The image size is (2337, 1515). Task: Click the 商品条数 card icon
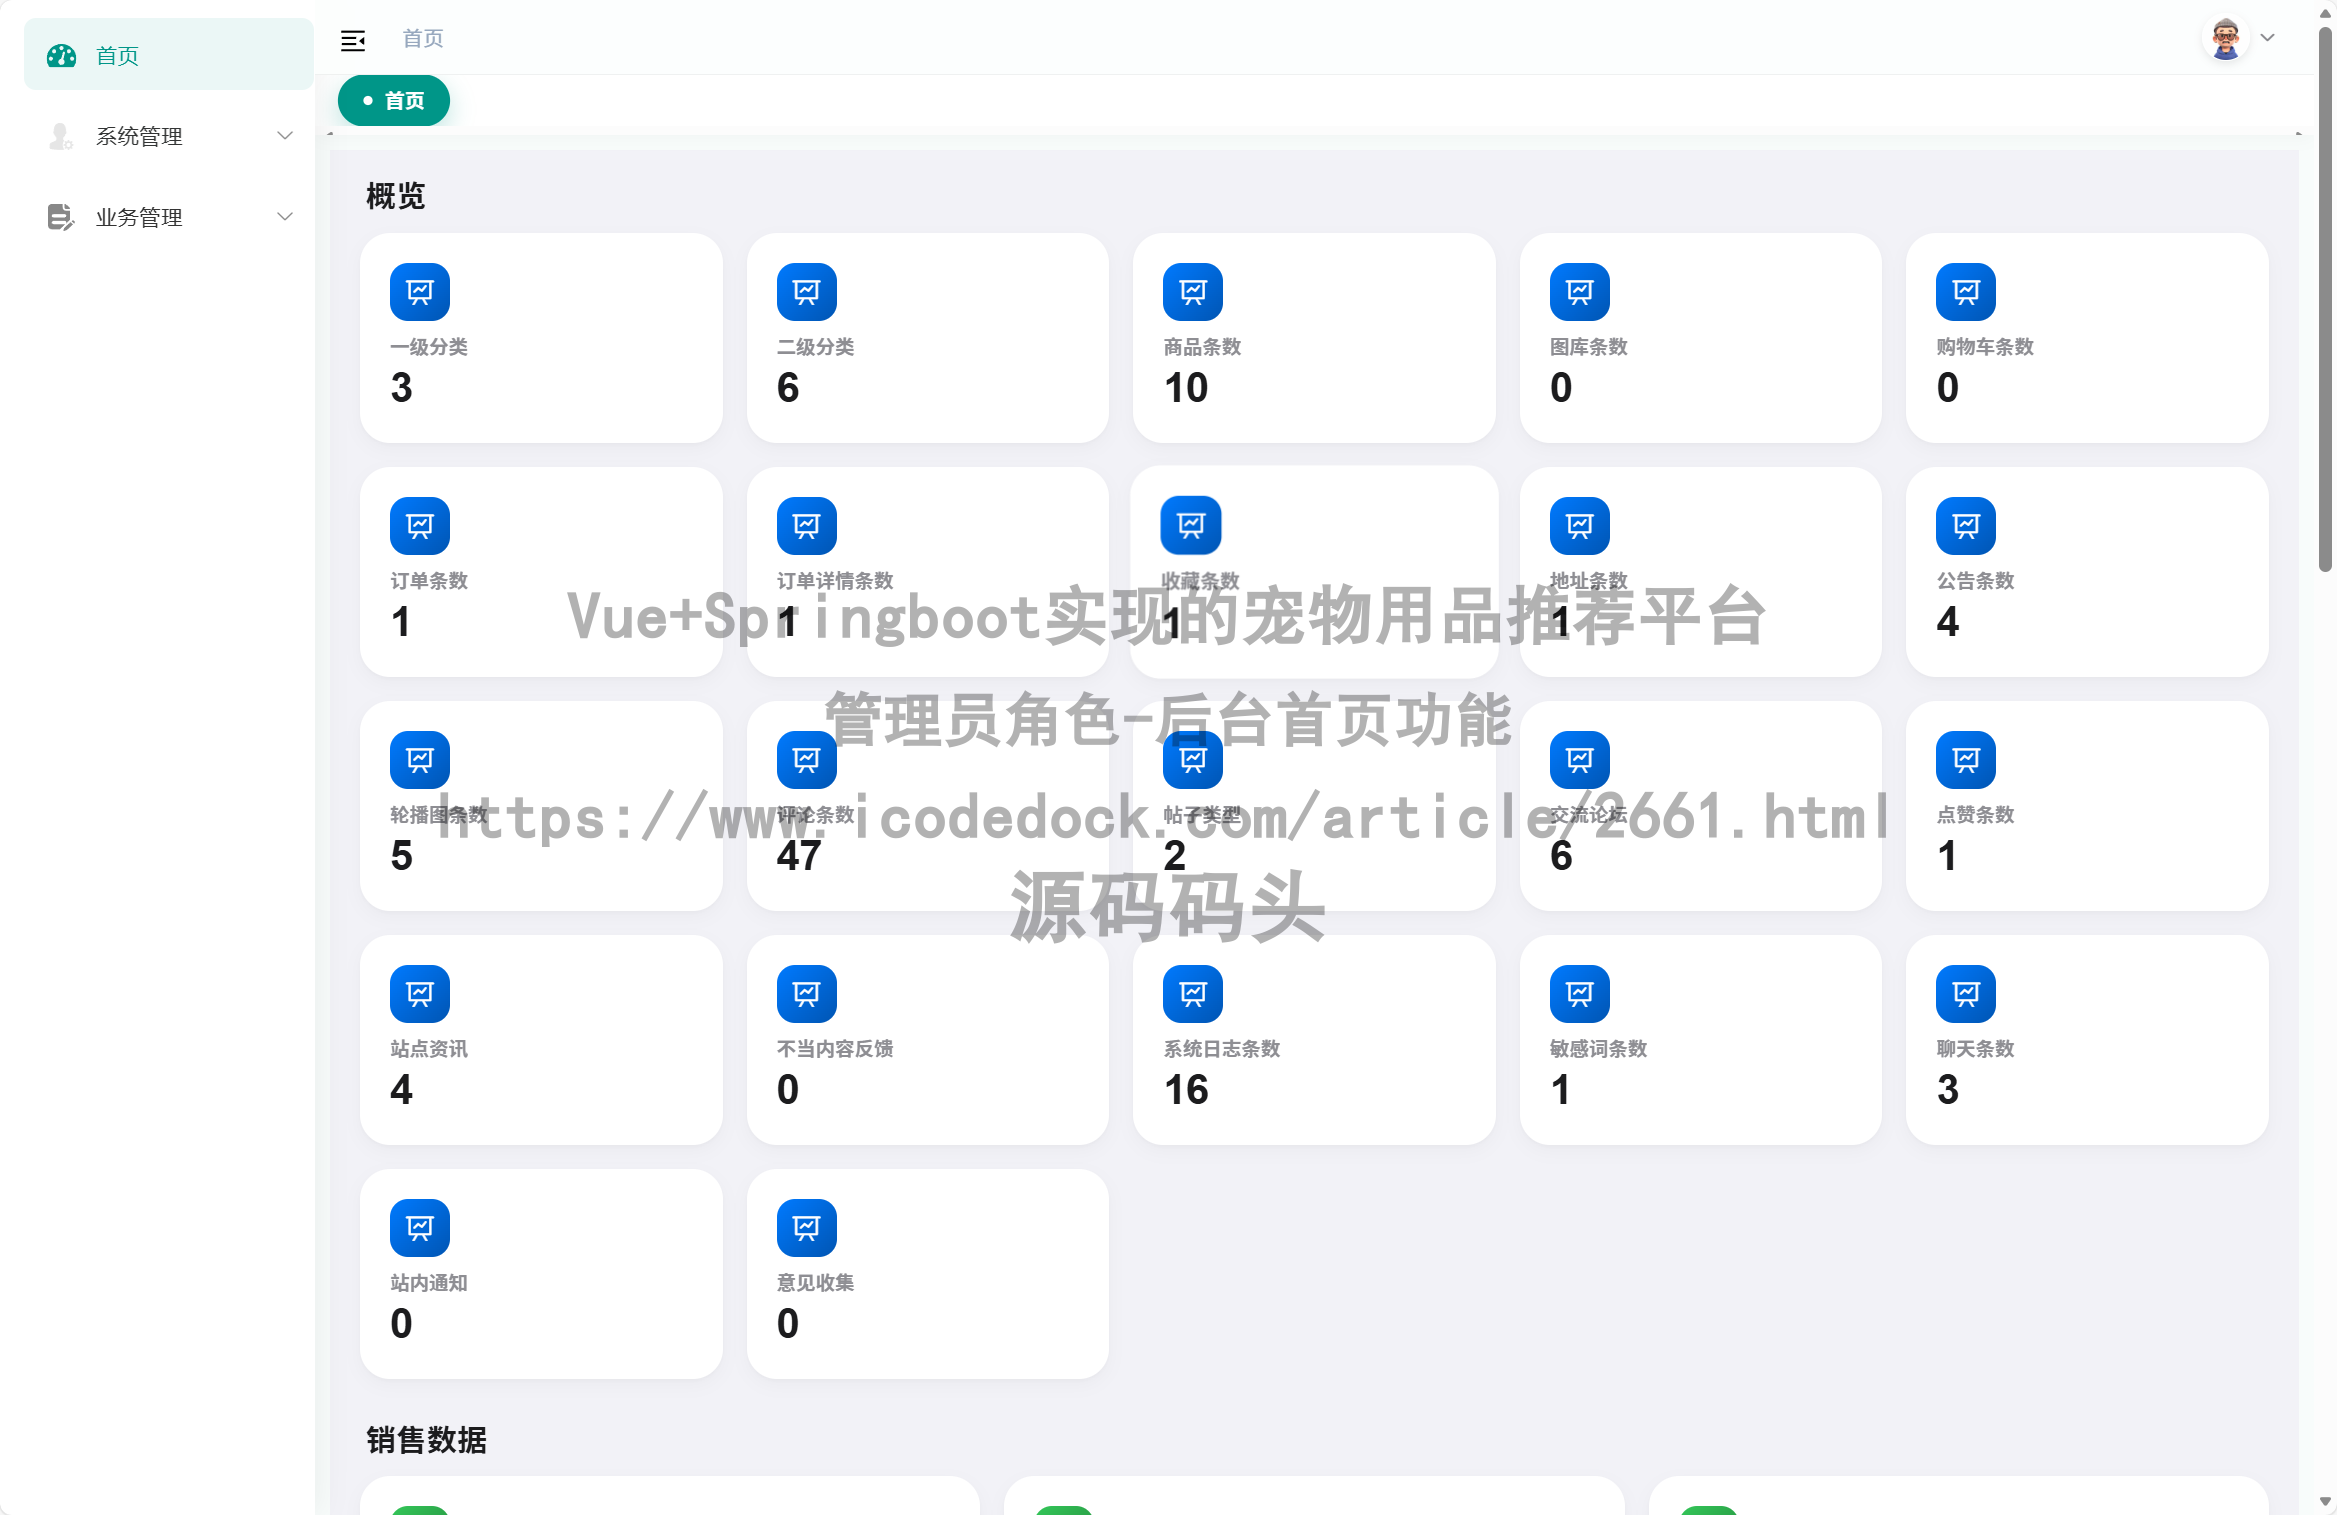click(1192, 291)
